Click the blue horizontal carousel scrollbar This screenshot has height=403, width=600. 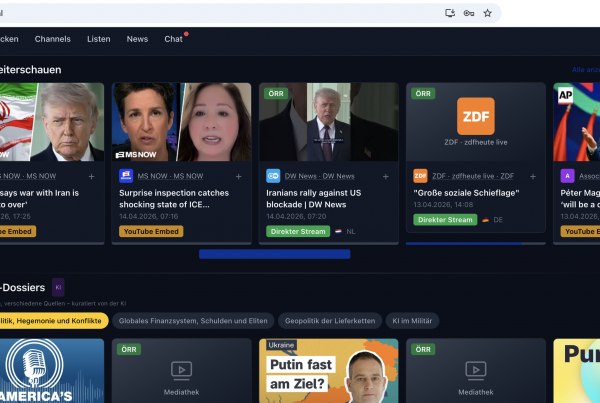[274, 254]
